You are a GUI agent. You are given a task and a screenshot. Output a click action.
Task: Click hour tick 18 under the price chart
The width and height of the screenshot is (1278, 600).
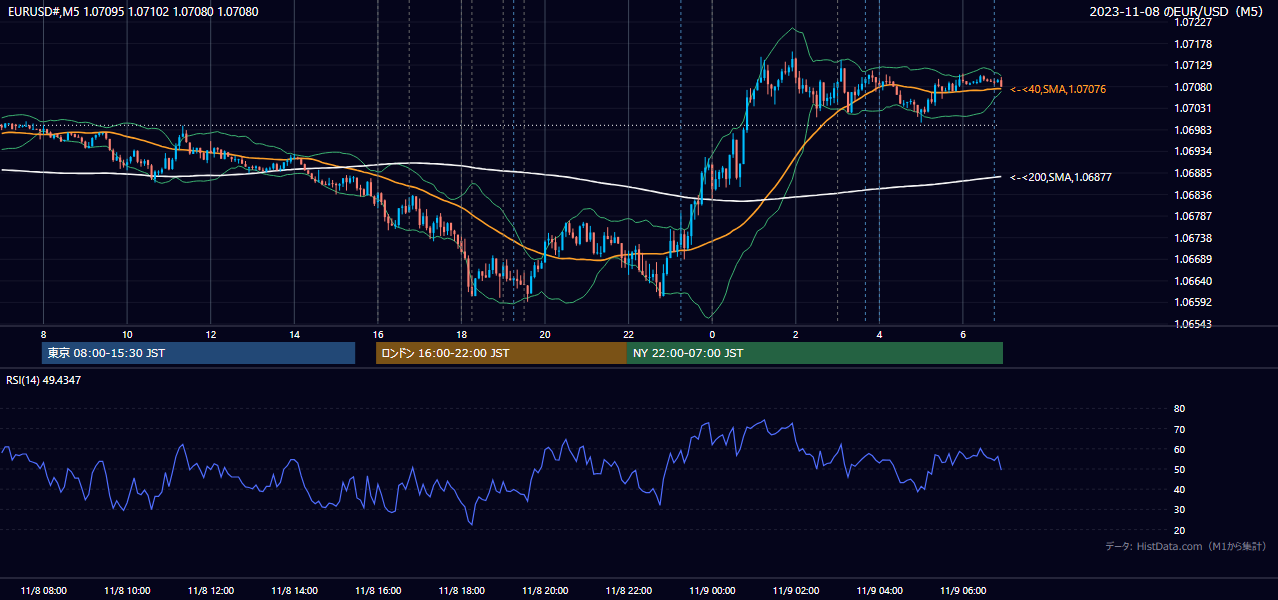[x=461, y=334]
